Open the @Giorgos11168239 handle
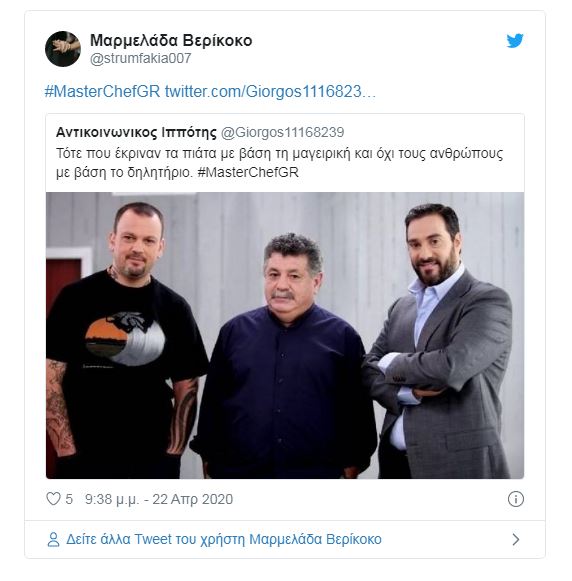Viewport: 572px width, 581px height. click(x=282, y=132)
